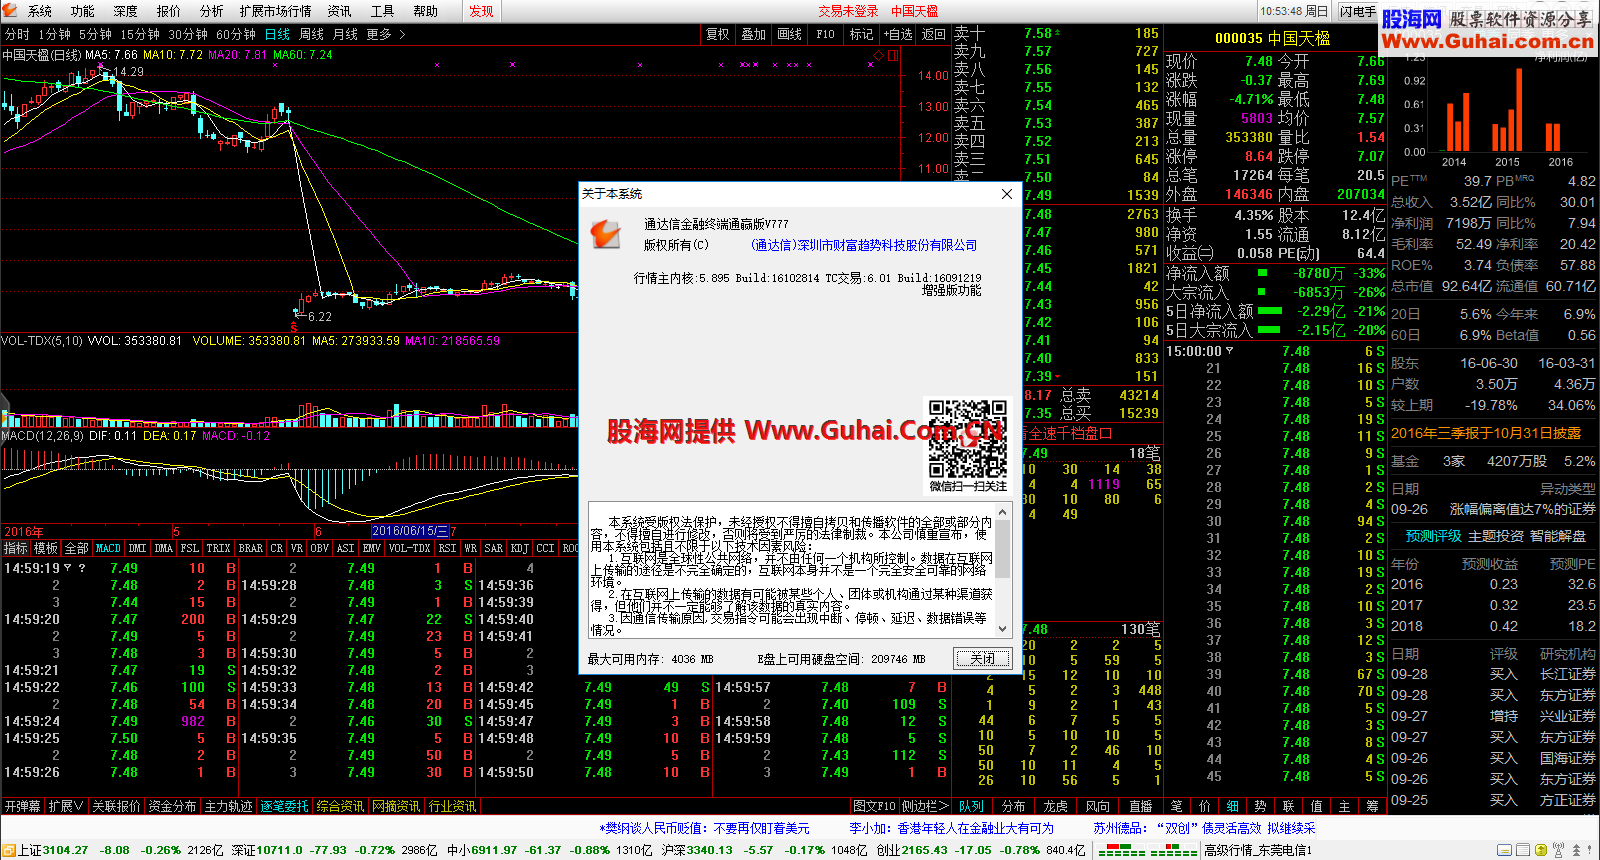1600x860 pixels.
Task: Toggle the 开弹幕 bottom tab
Action: [22, 806]
